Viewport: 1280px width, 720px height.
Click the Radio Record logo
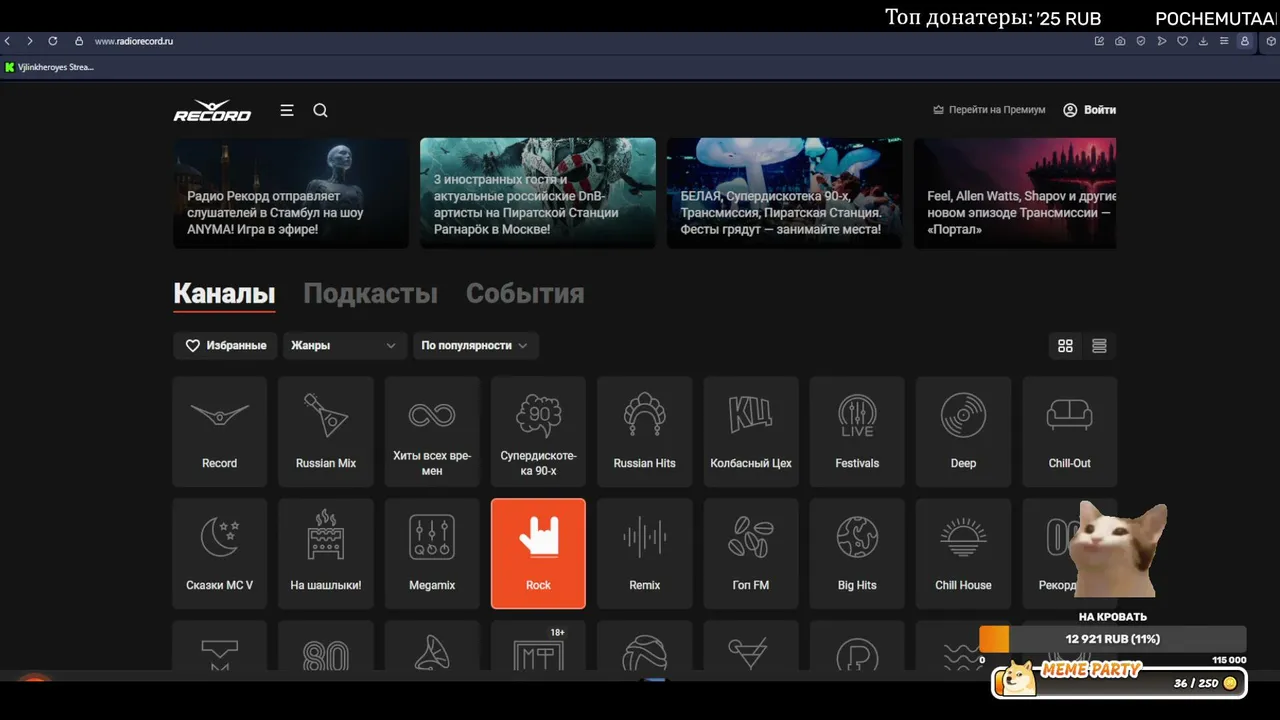(212, 110)
